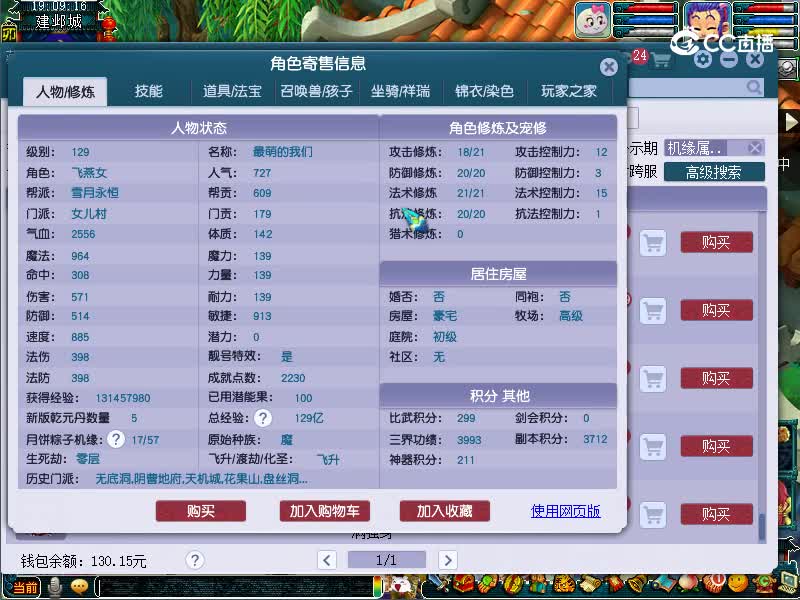
Task: Click the red exclamation alert icon
Action: [x=715, y=583]
